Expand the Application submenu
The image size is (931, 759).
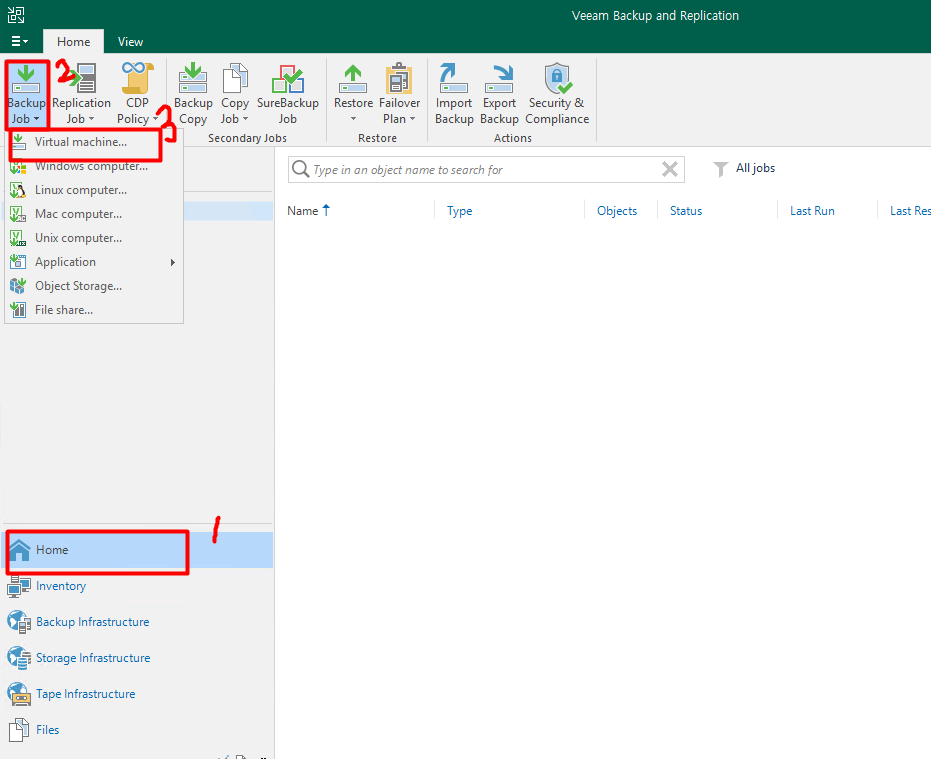click(94, 262)
